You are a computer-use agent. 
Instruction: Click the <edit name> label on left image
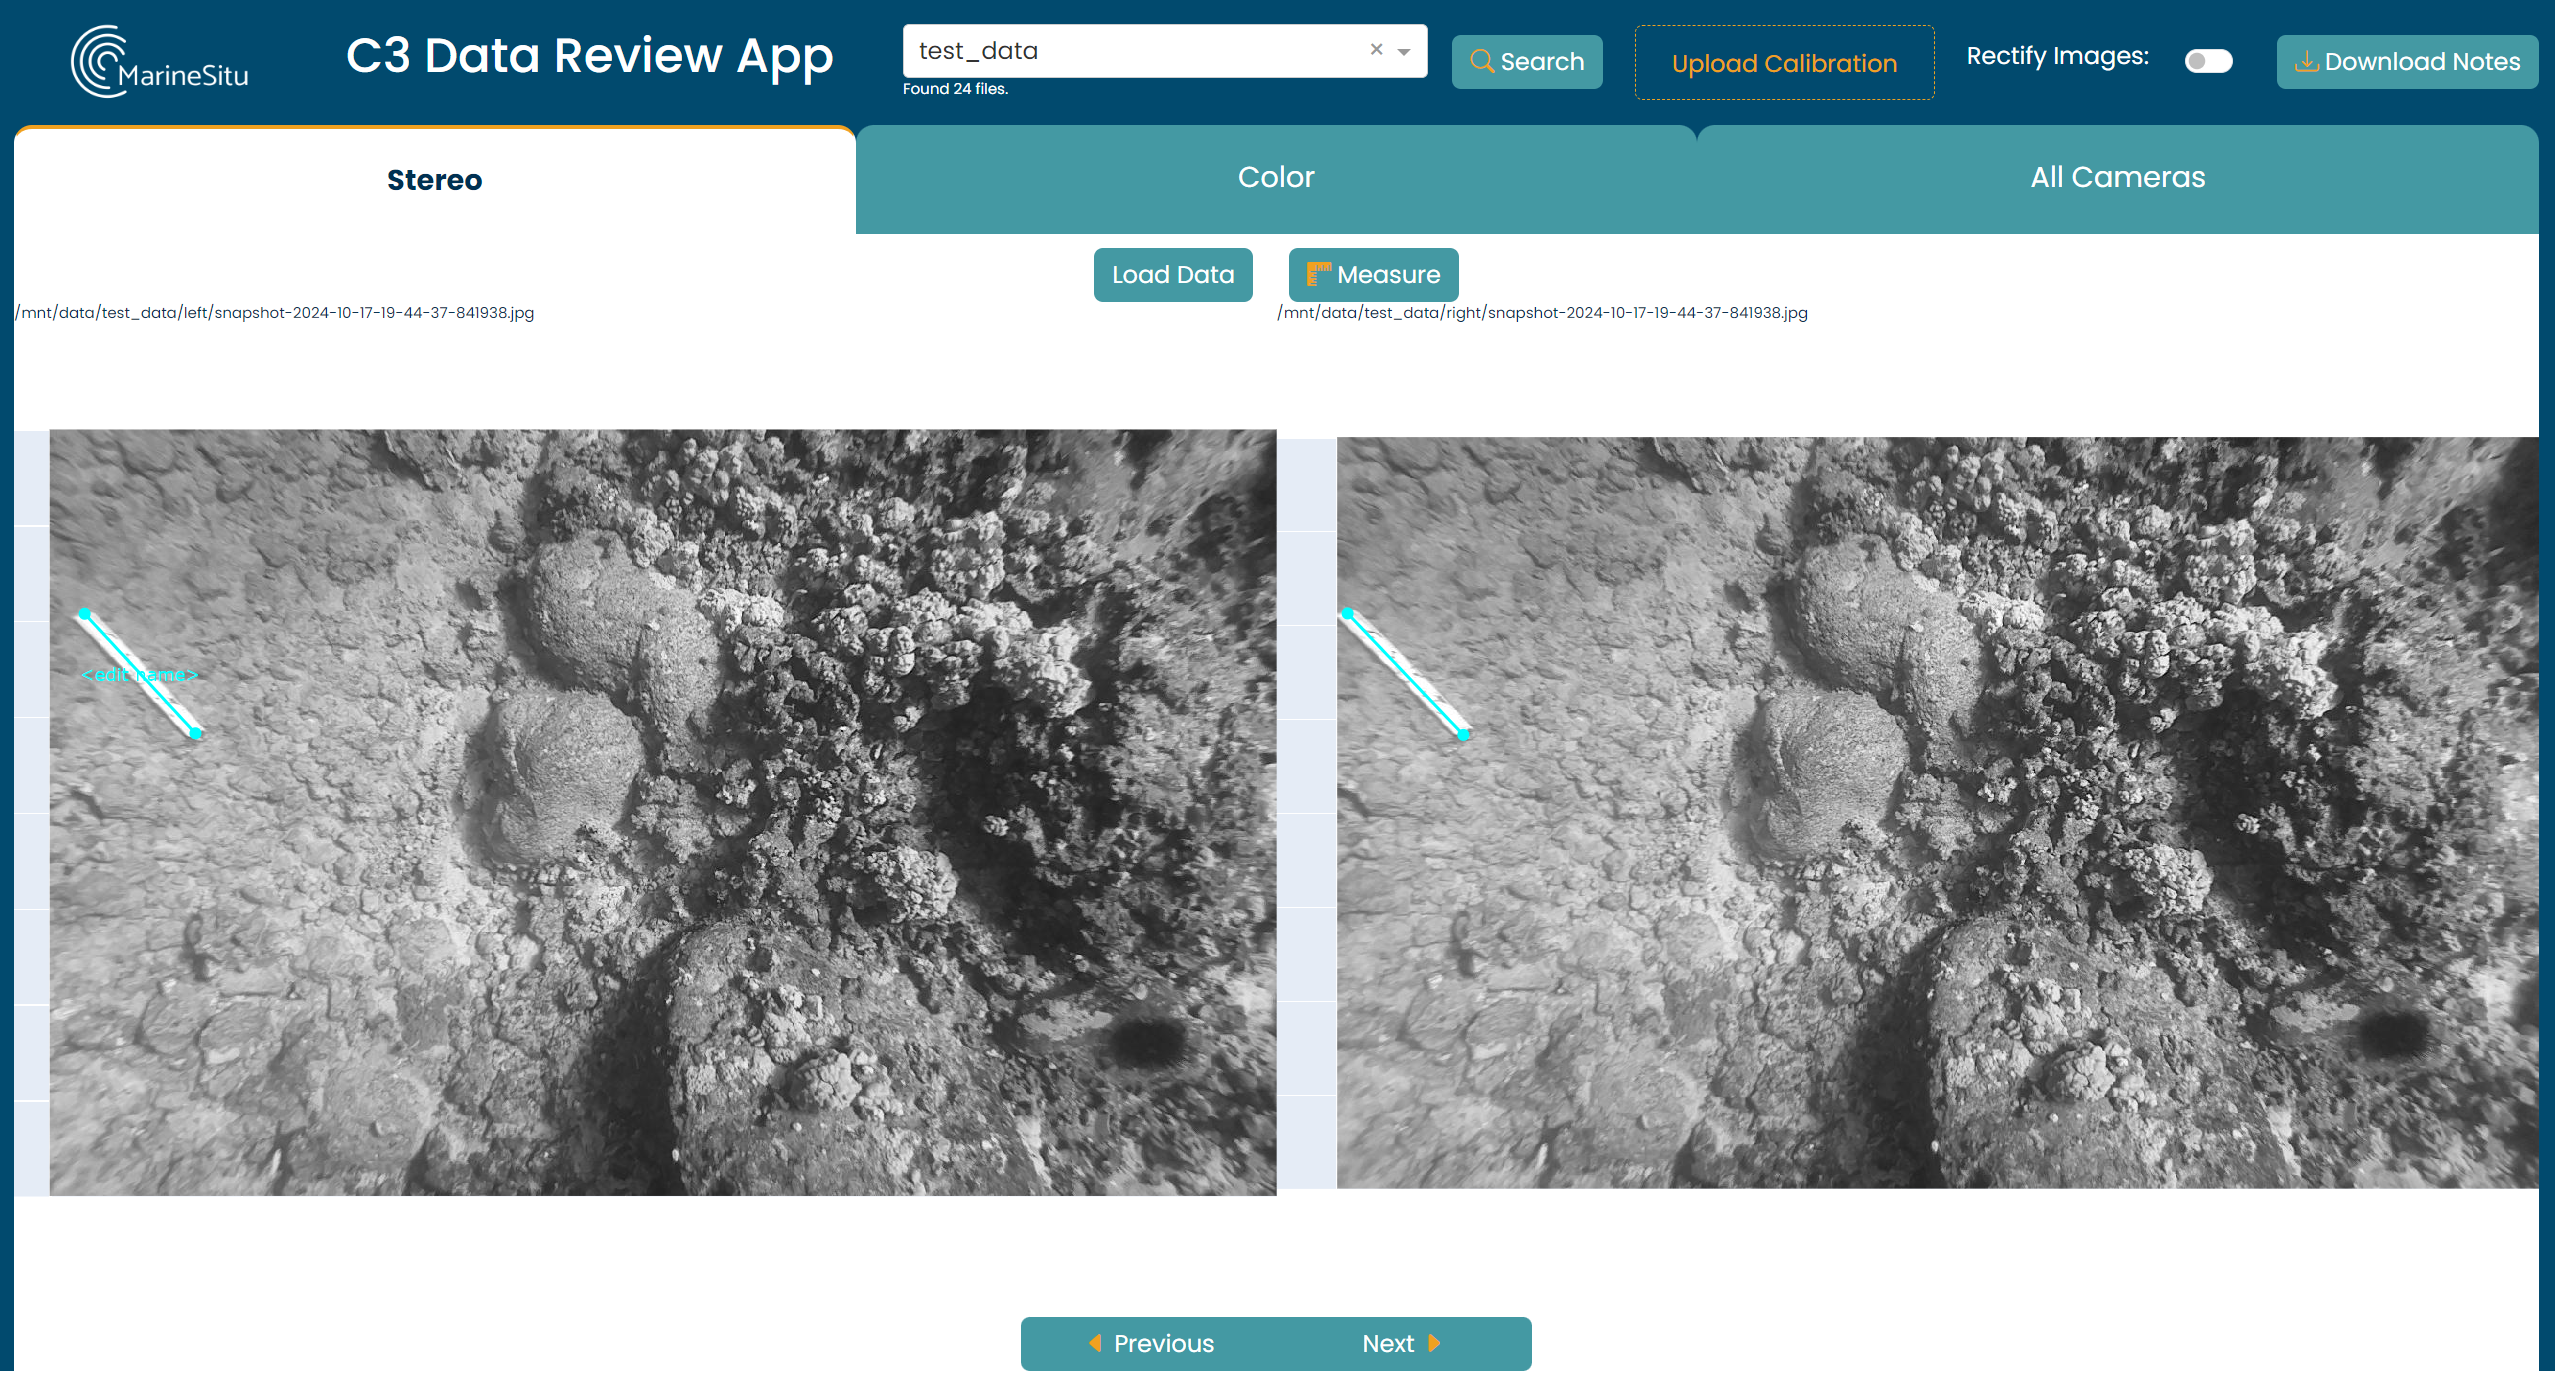pos(139,675)
